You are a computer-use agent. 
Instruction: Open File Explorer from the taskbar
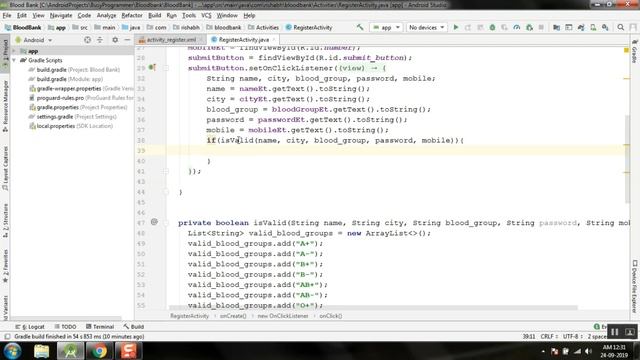coord(42,351)
